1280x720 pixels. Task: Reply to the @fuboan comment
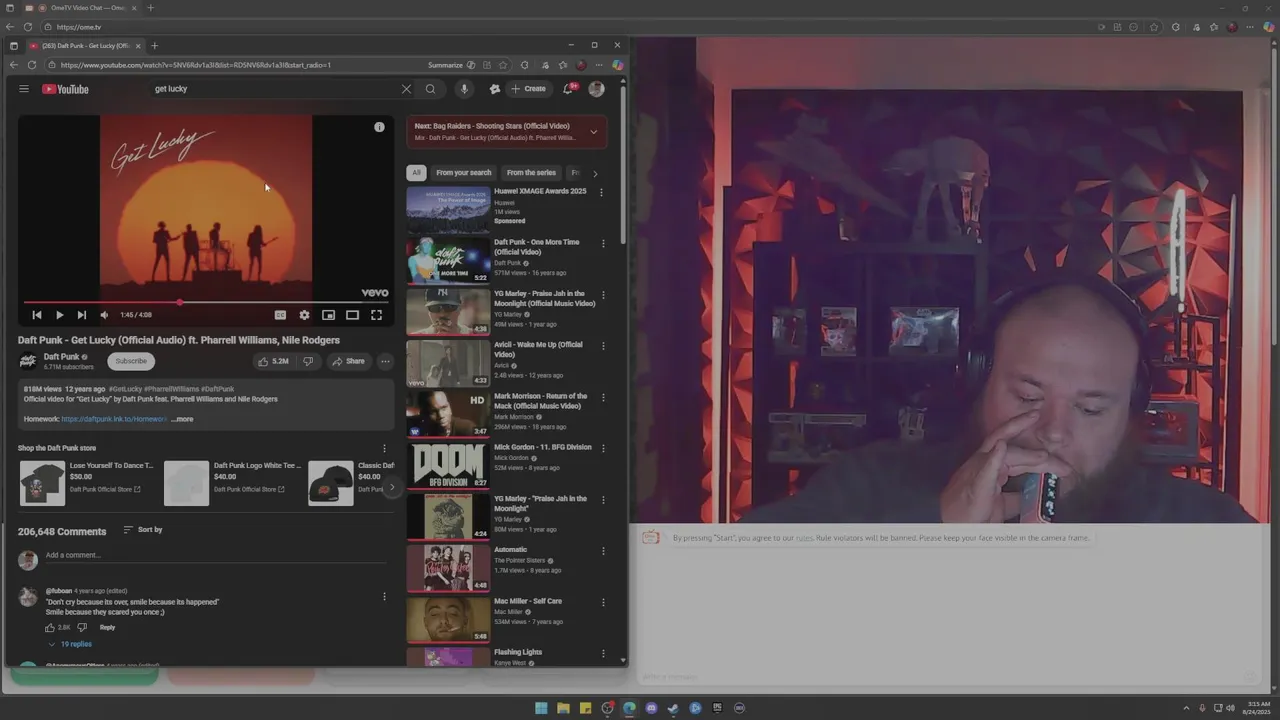pos(107,628)
